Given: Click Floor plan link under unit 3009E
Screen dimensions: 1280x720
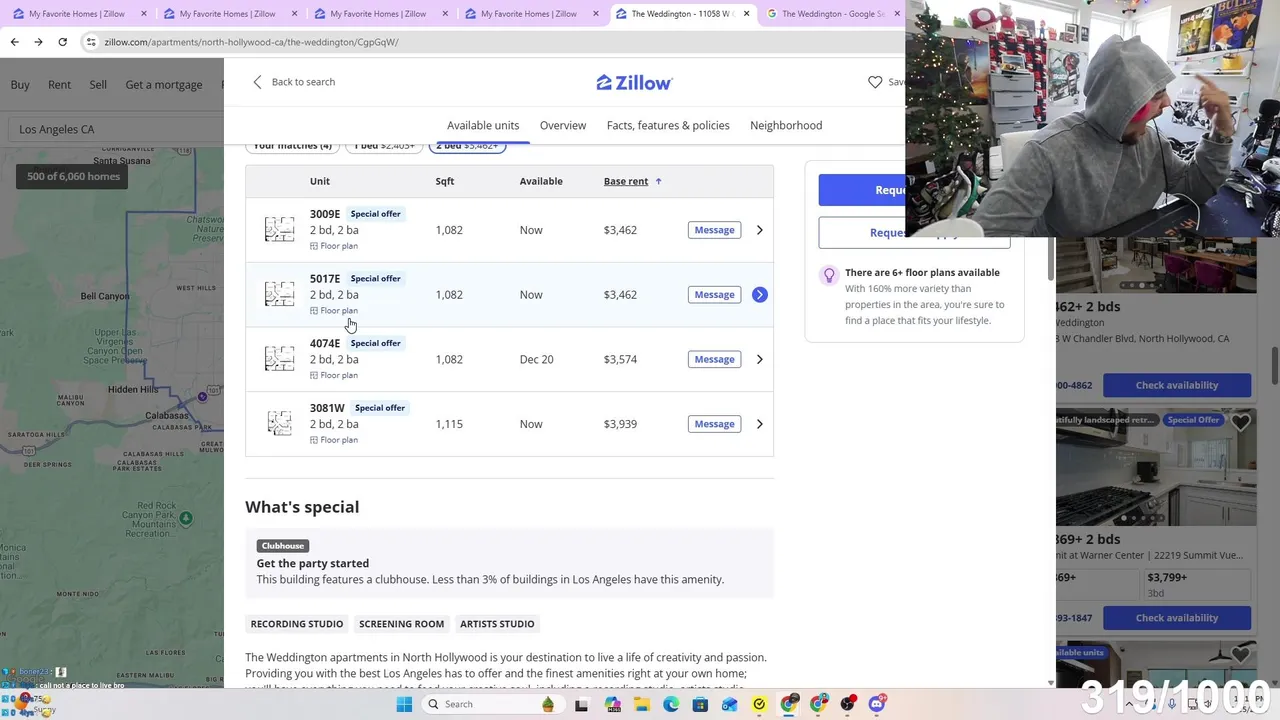Looking at the screenshot, I should coord(333,246).
